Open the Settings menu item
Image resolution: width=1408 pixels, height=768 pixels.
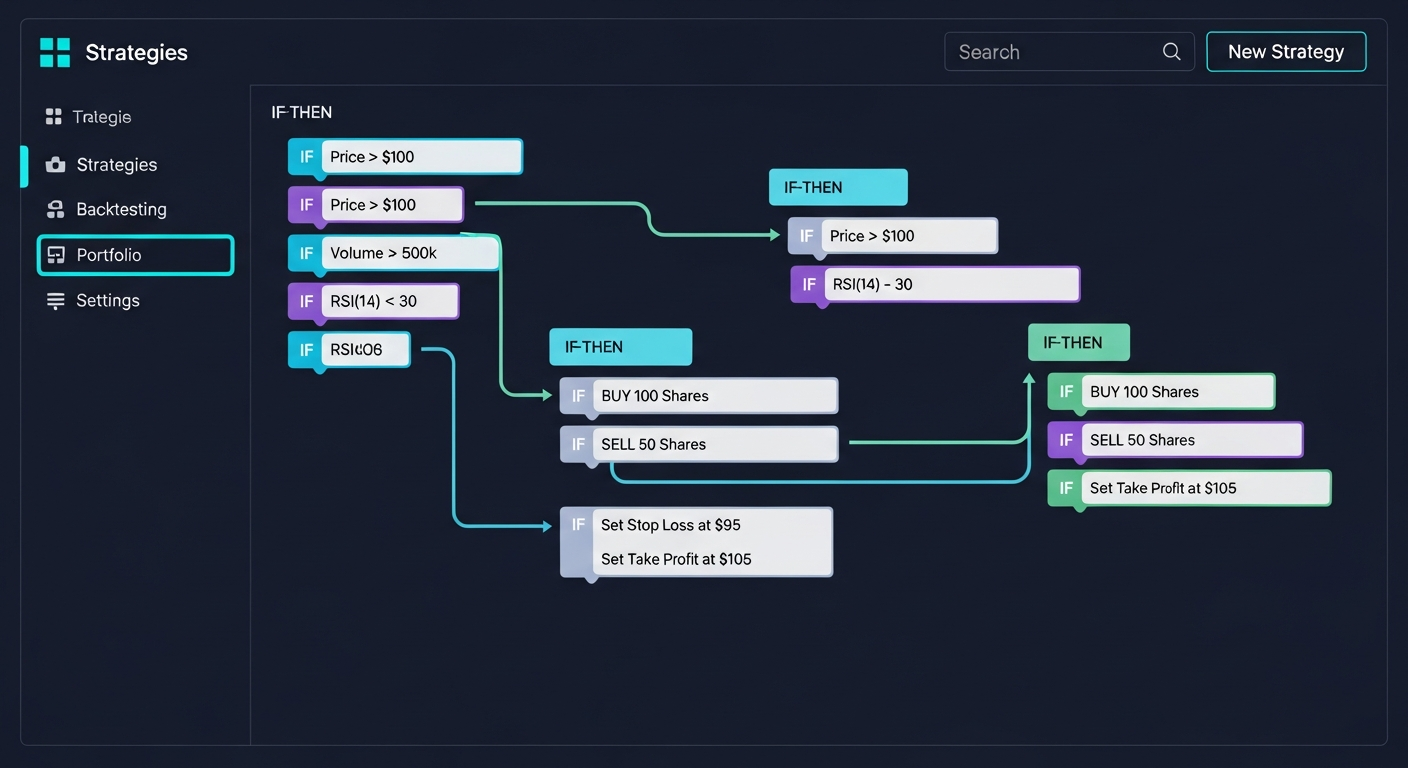(107, 301)
